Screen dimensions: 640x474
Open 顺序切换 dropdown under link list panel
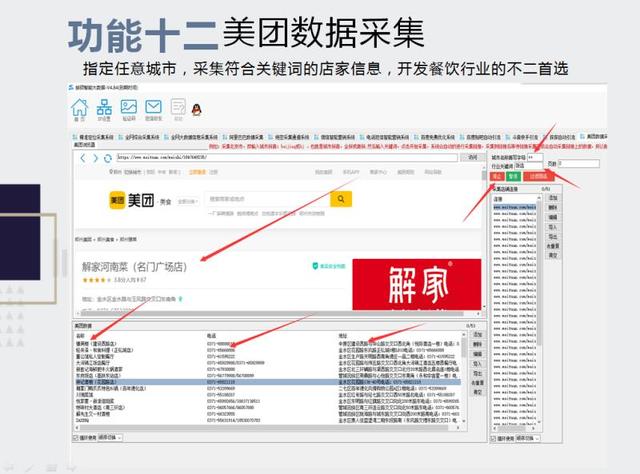point(528,438)
